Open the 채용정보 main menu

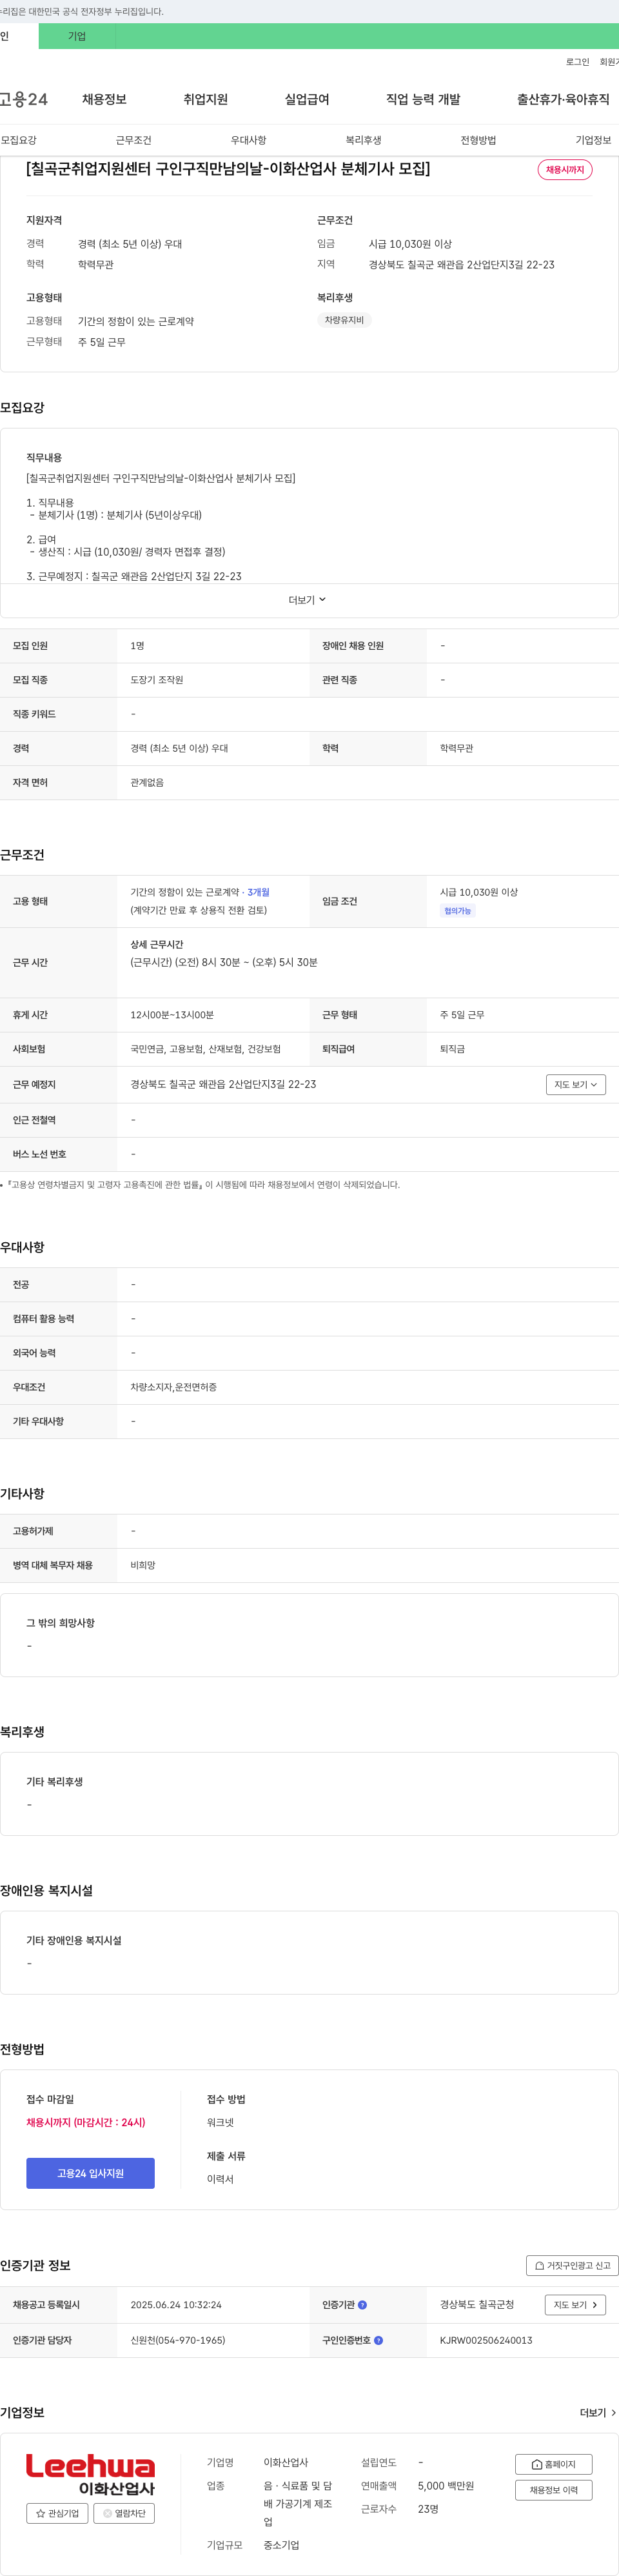(104, 99)
